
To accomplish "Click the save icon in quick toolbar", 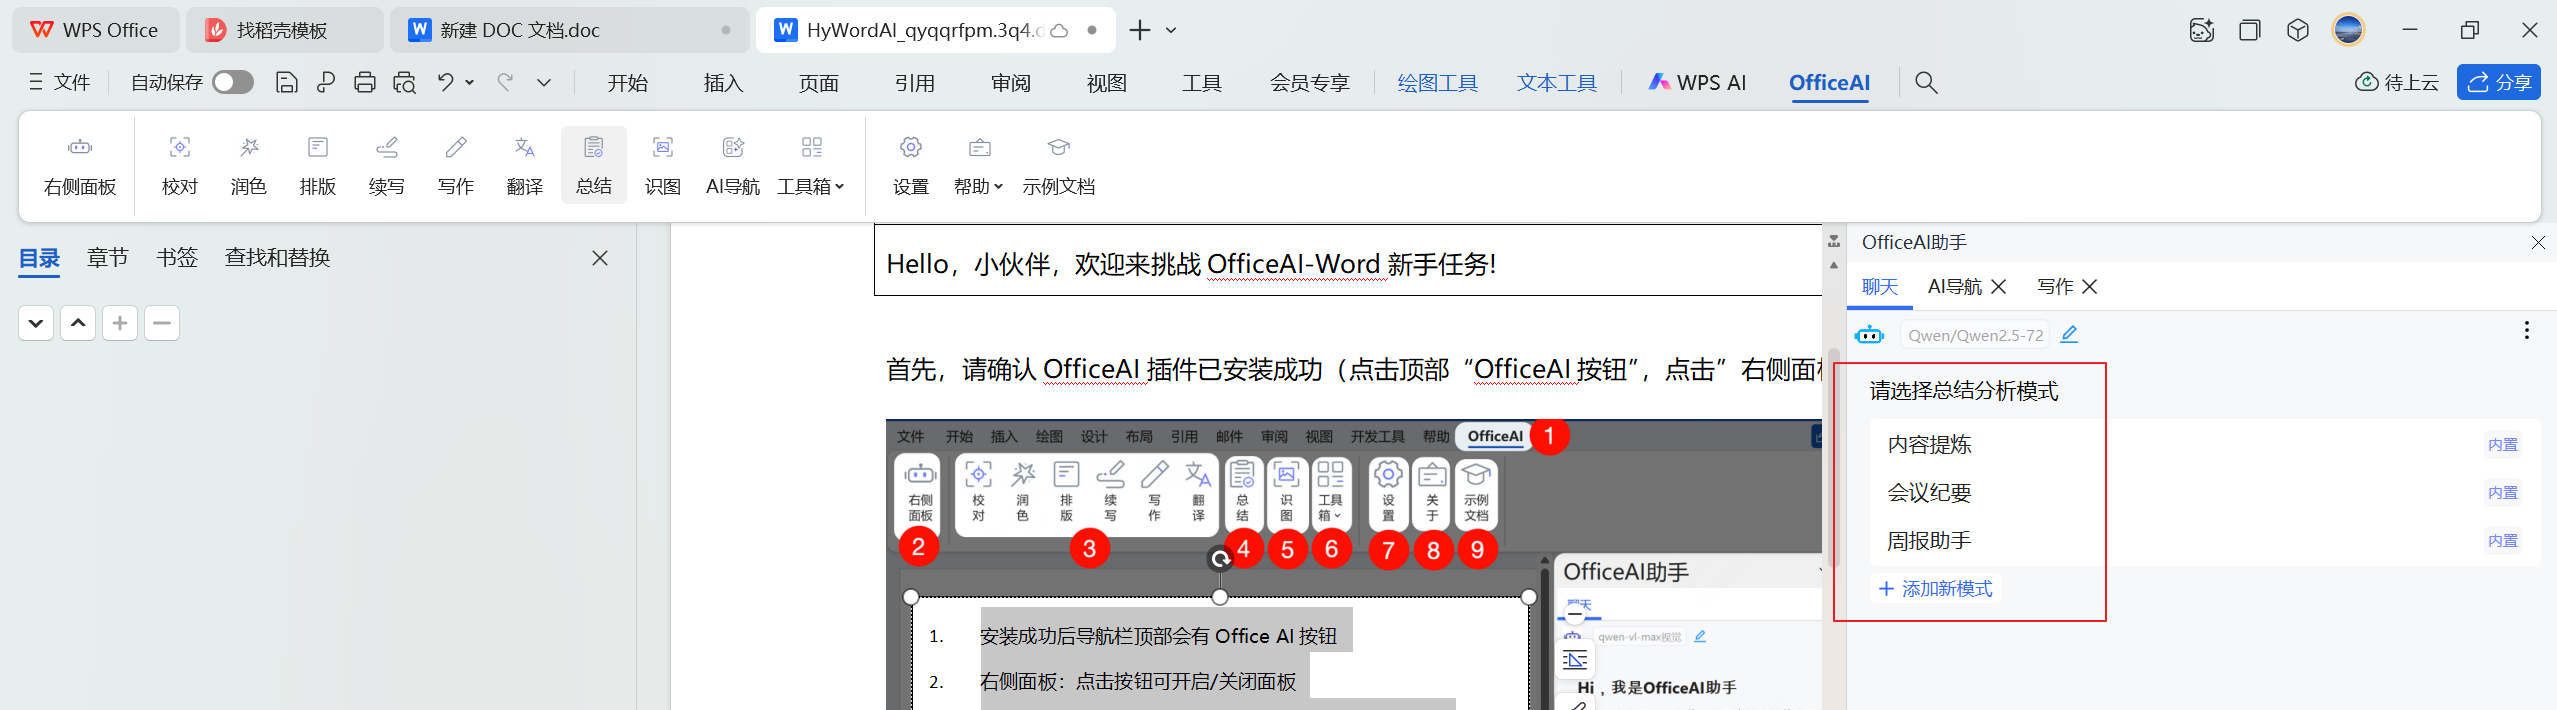I will 287,83.
